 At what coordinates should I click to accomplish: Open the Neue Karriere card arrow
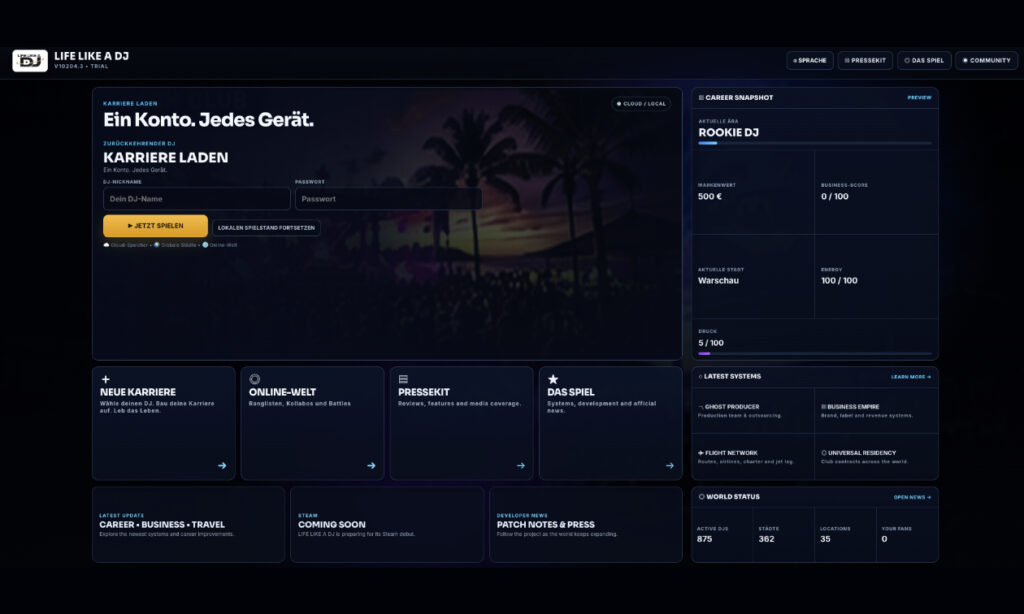[222, 466]
